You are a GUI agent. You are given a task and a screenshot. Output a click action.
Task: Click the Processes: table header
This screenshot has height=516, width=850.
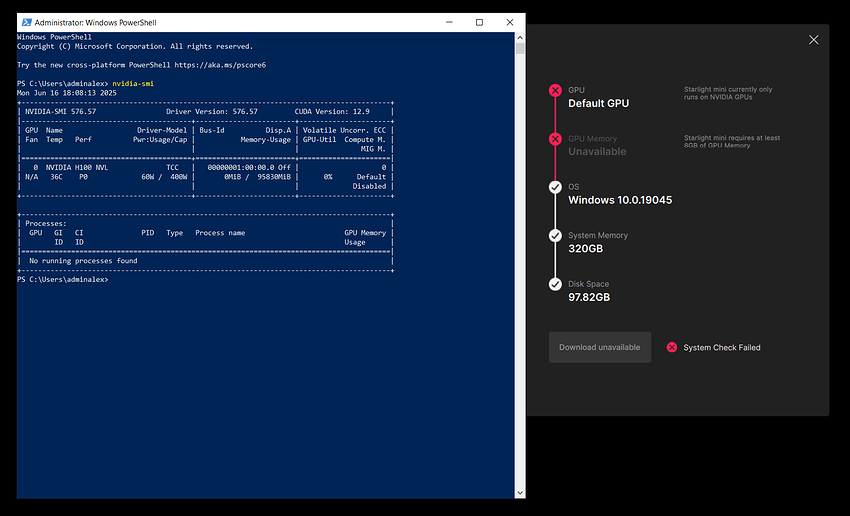click(46, 223)
